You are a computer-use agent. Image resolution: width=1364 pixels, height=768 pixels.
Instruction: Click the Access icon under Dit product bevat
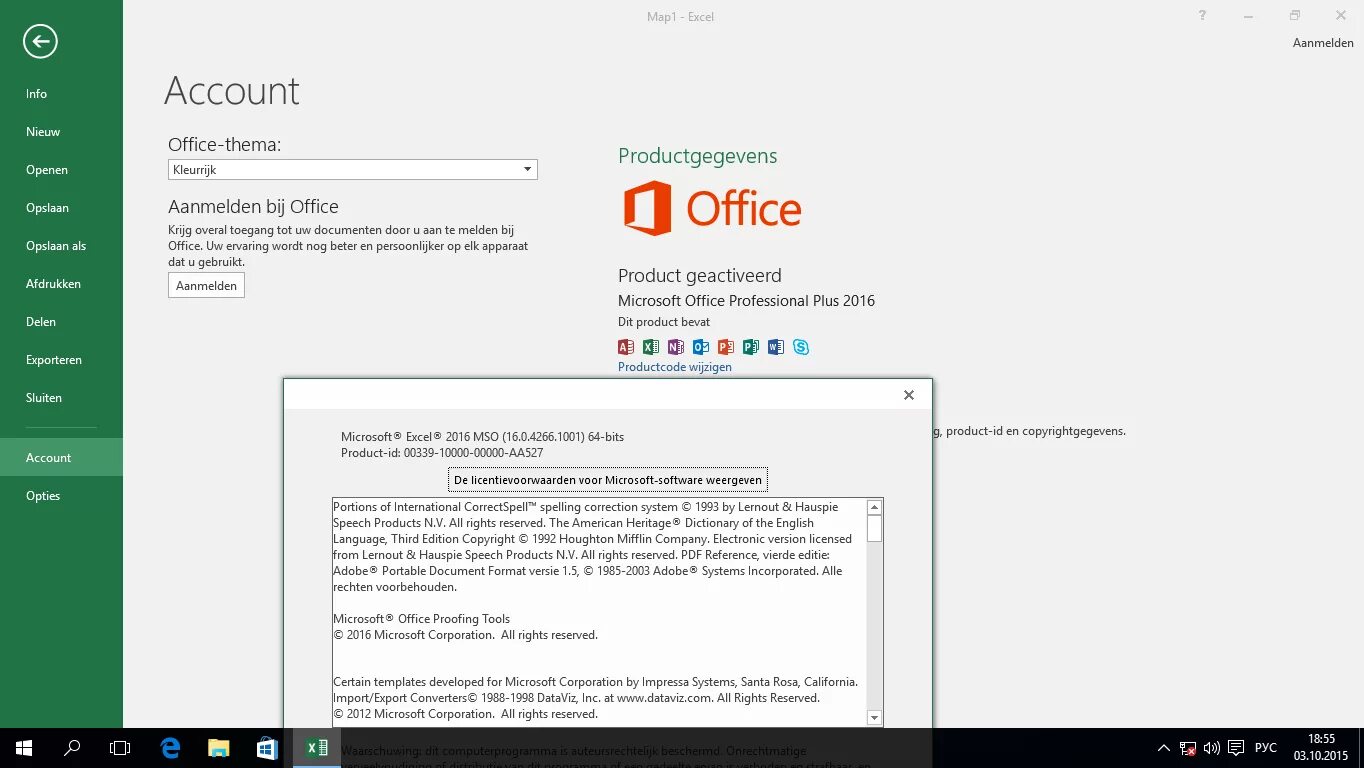pos(626,347)
